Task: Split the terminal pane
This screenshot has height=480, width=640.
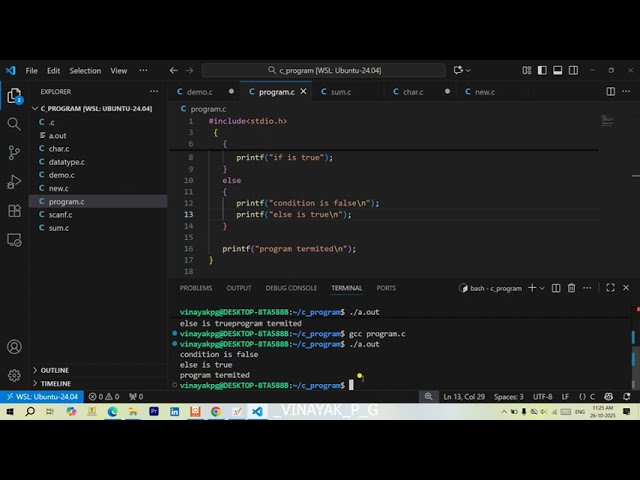Action: tap(556, 288)
